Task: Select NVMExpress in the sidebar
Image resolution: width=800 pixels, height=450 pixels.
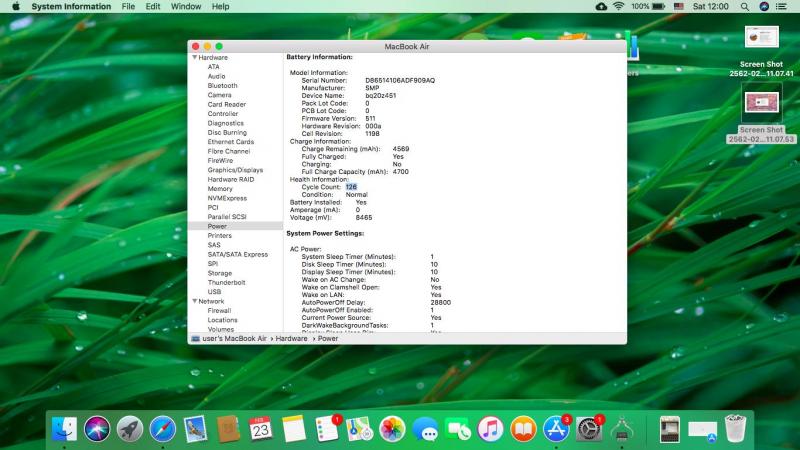Action: (x=227, y=198)
